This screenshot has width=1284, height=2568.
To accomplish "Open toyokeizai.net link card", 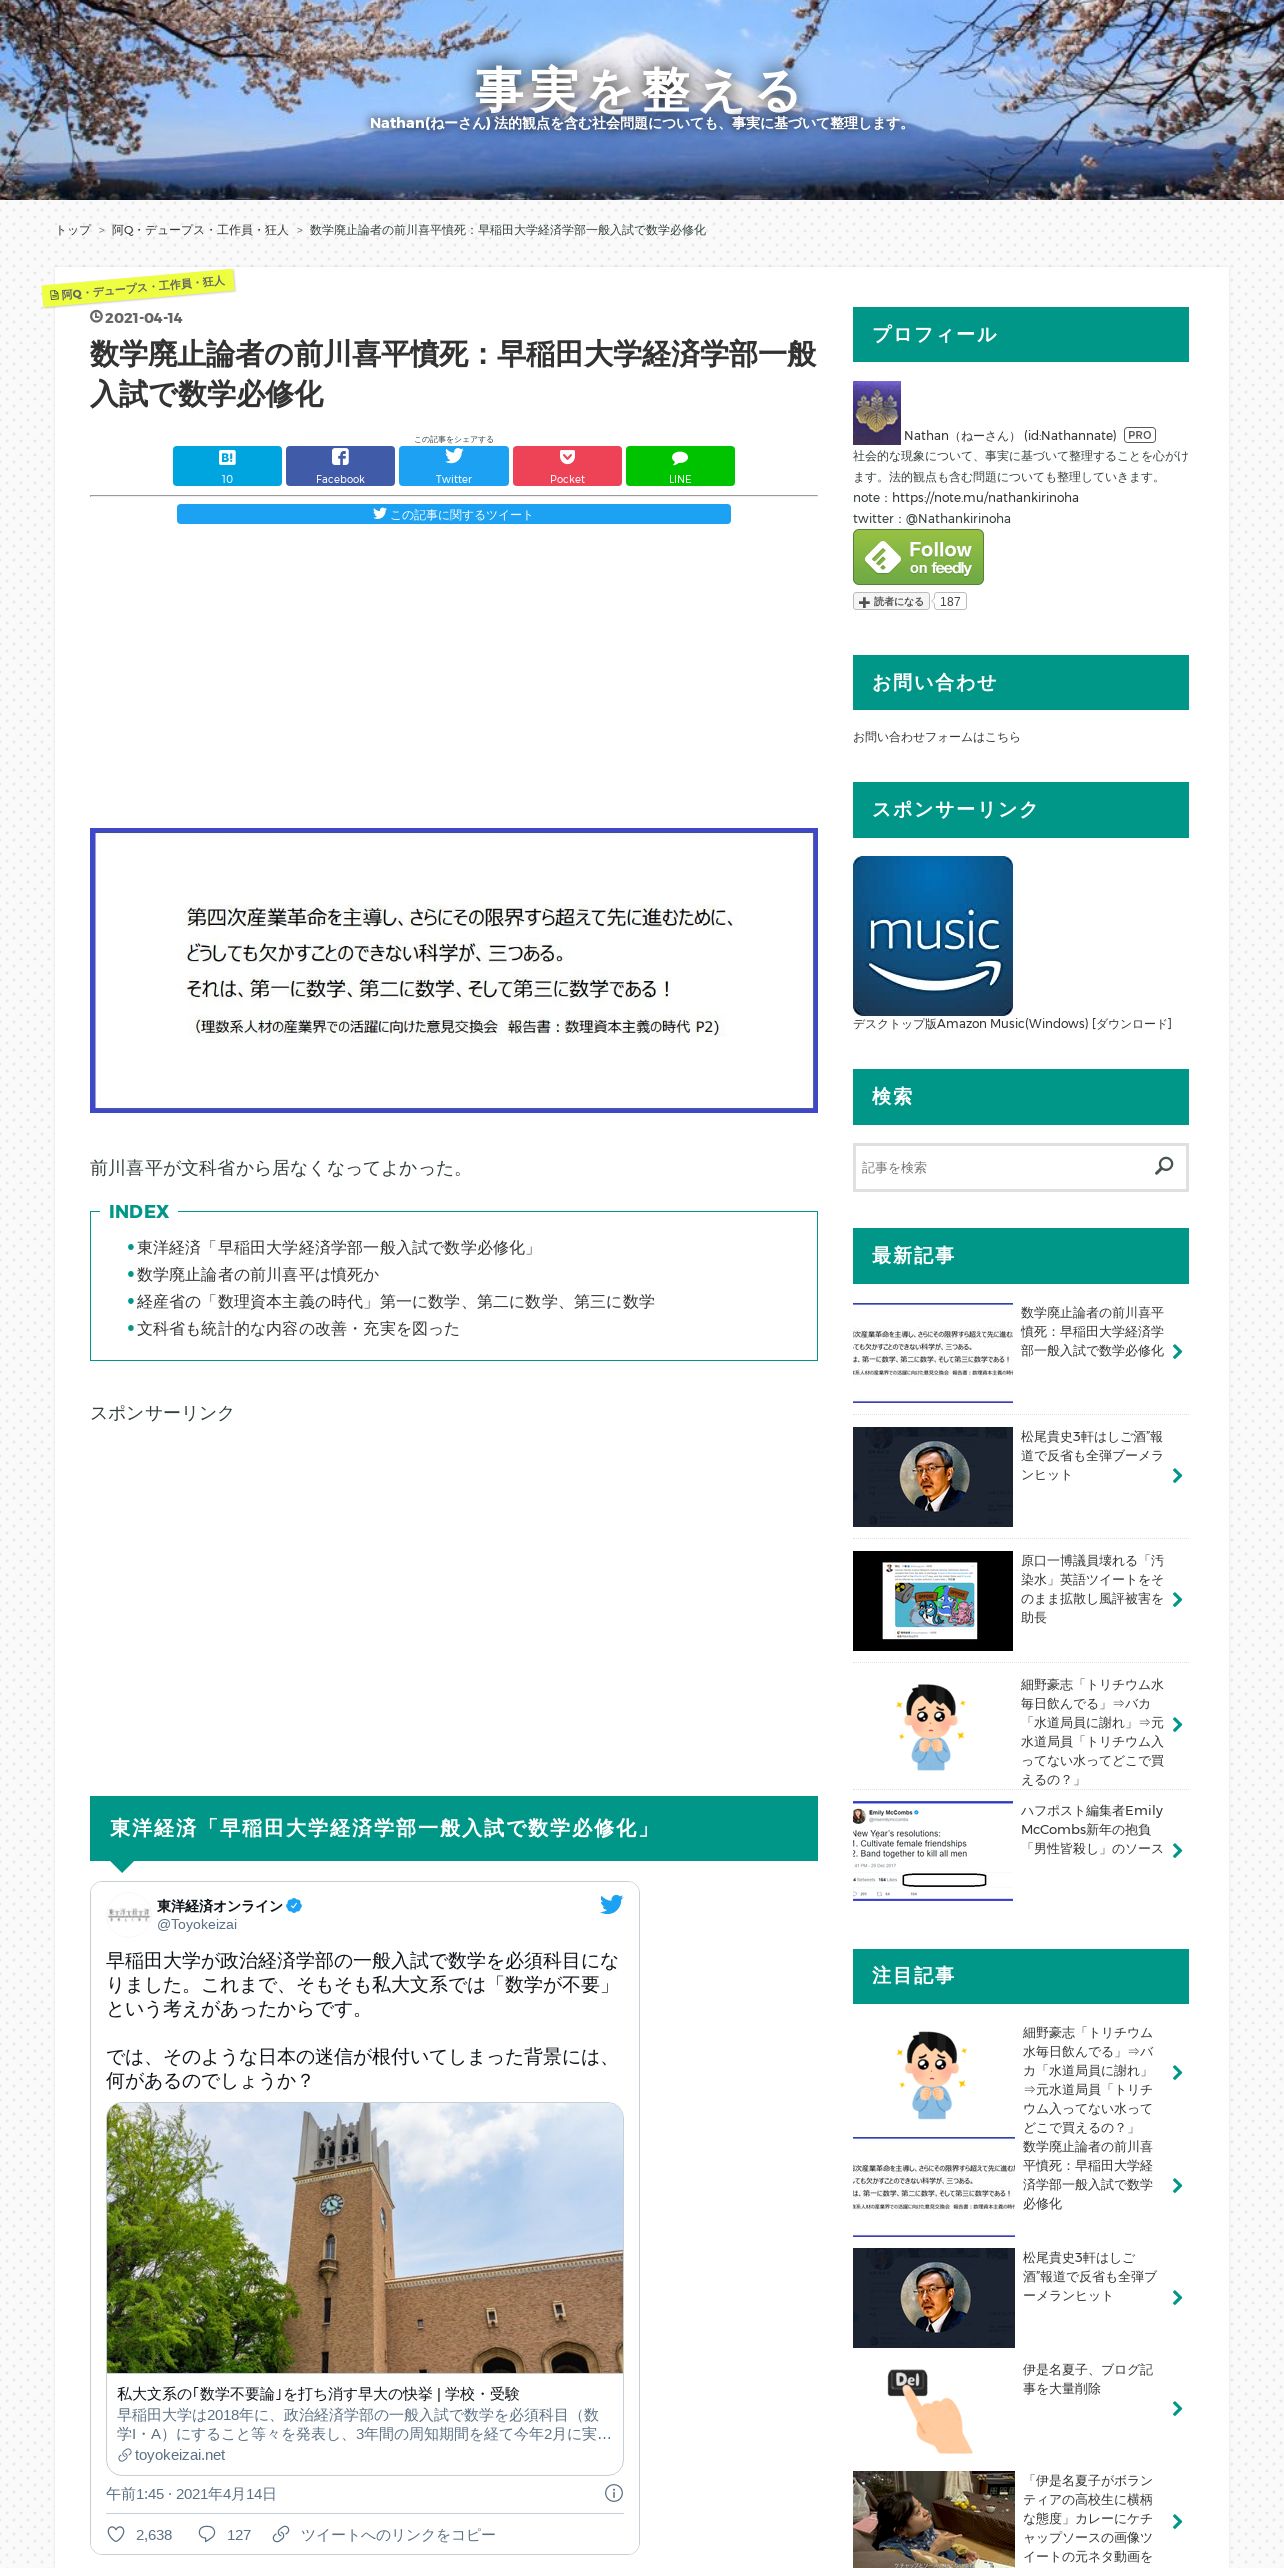I will click(x=365, y=2424).
